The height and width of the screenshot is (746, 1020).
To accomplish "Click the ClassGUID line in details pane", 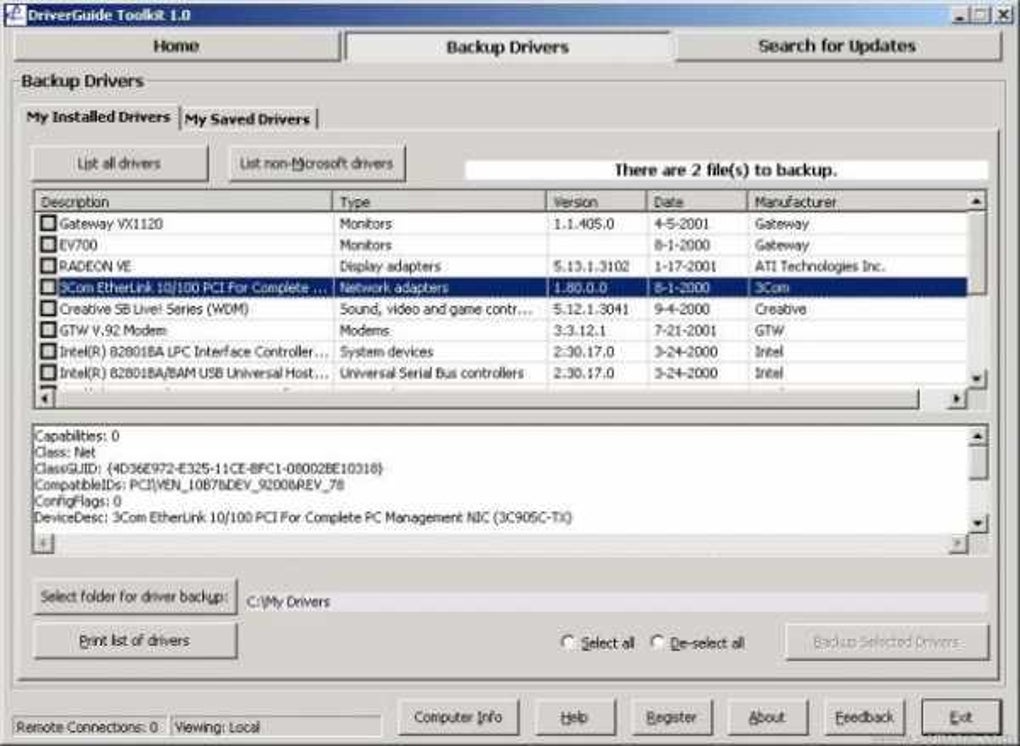I will [208, 468].
